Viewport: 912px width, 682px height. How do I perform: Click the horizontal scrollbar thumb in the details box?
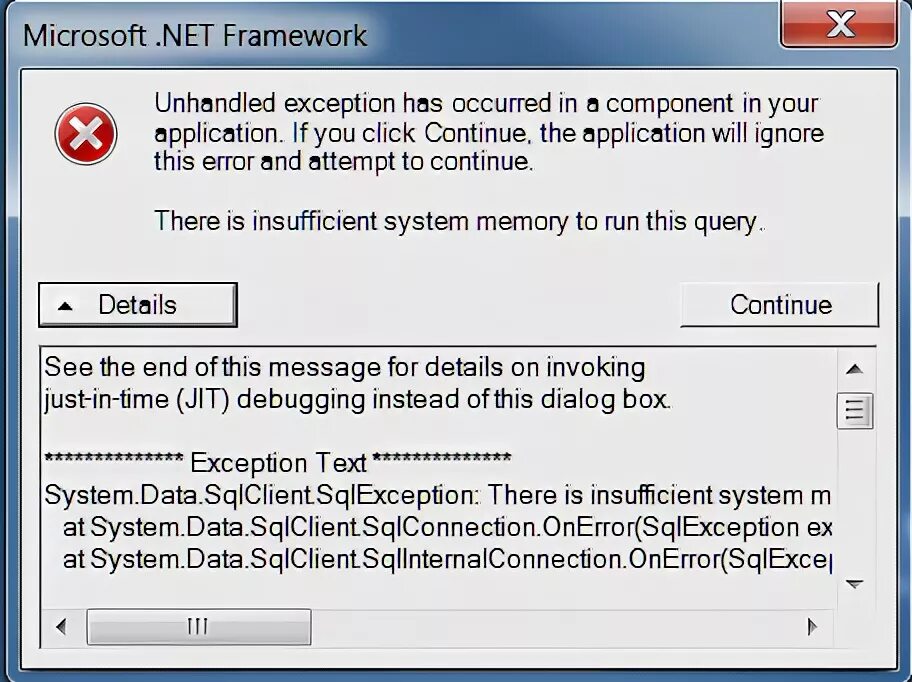[x=199, y=626]
